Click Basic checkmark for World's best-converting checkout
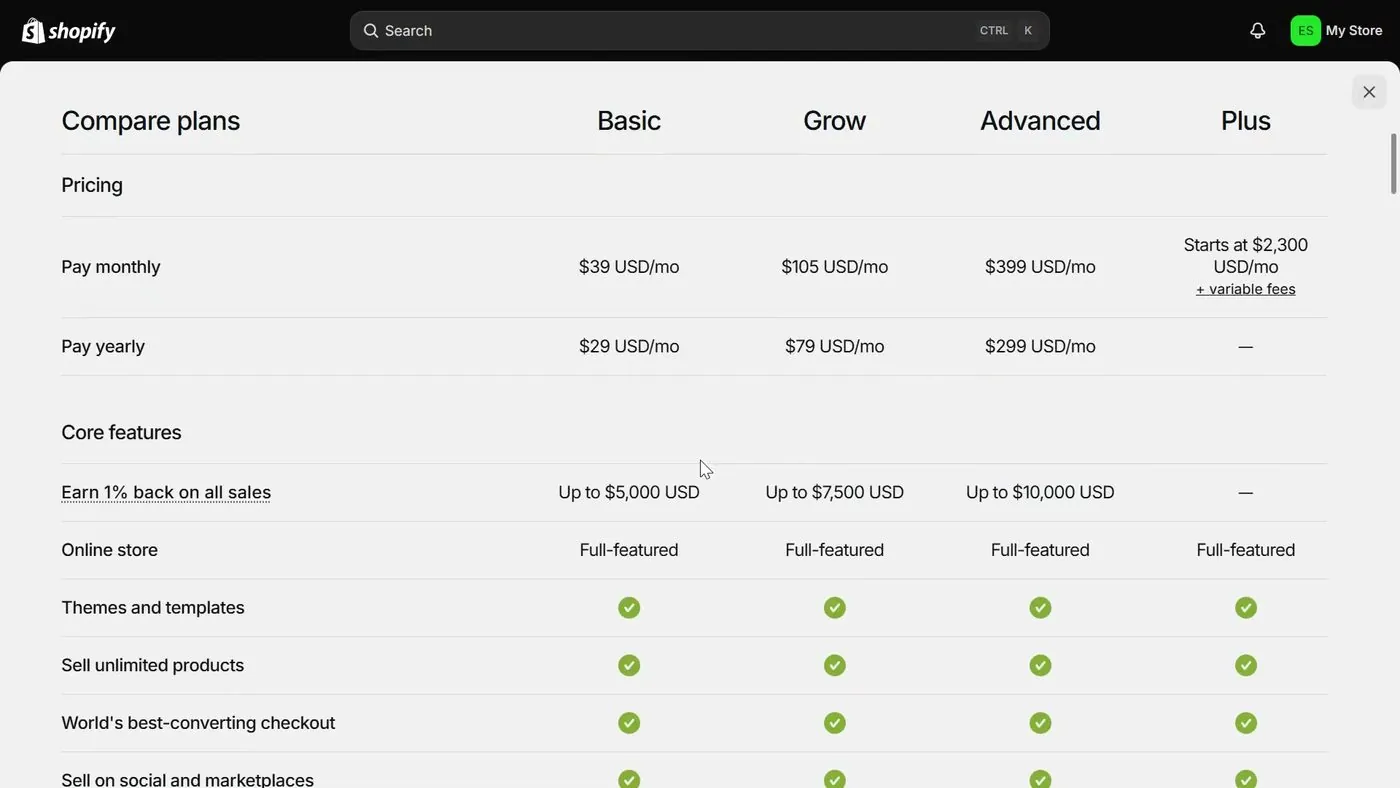Screen dimensions: 1400x788 coord(629,723)
